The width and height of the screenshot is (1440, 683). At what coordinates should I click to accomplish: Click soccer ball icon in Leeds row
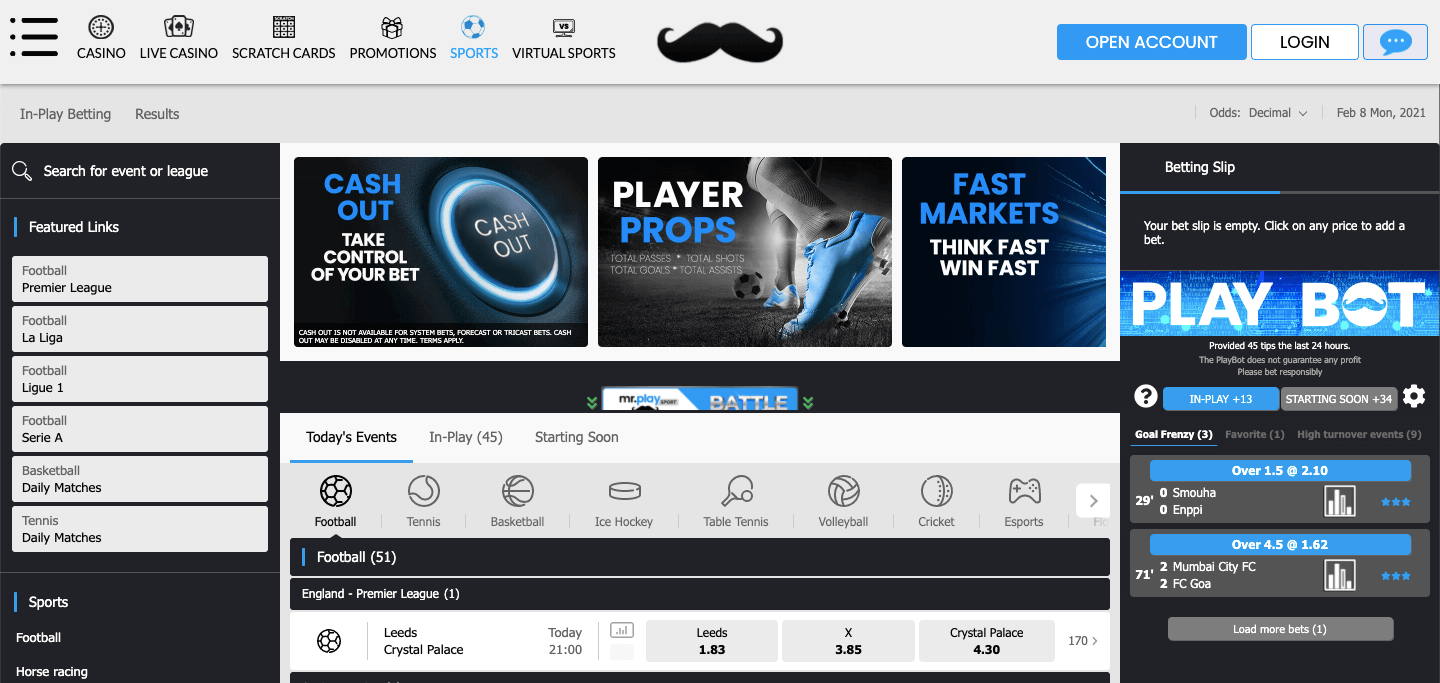pyautogui.click(x=329, y=641)
